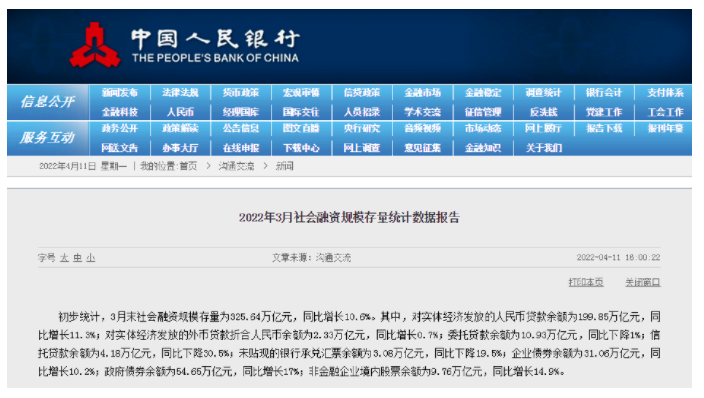Visit the 网送文告 page
This screenshot has height=398, width=704.
click(x=119, y=148)
